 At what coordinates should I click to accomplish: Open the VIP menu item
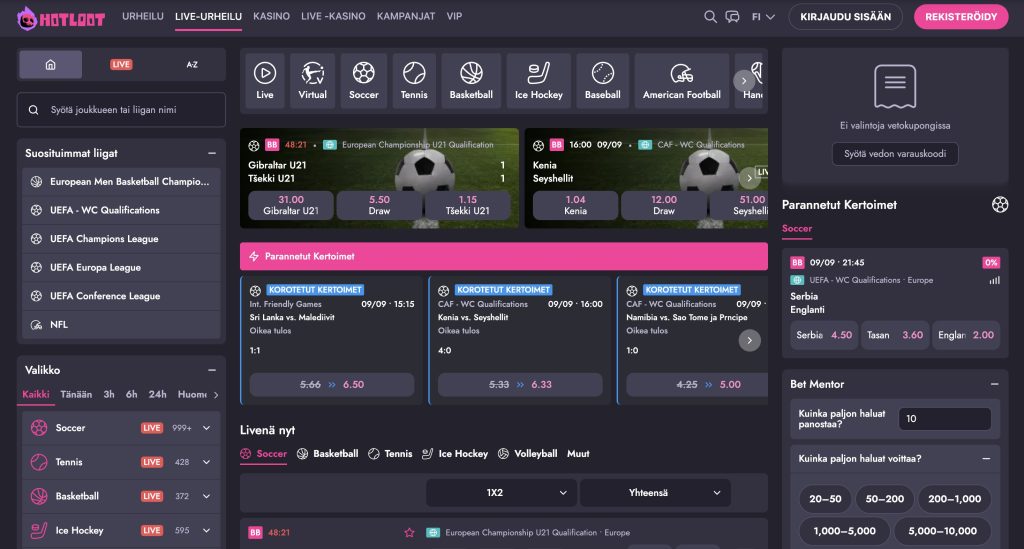pos(454,16)
